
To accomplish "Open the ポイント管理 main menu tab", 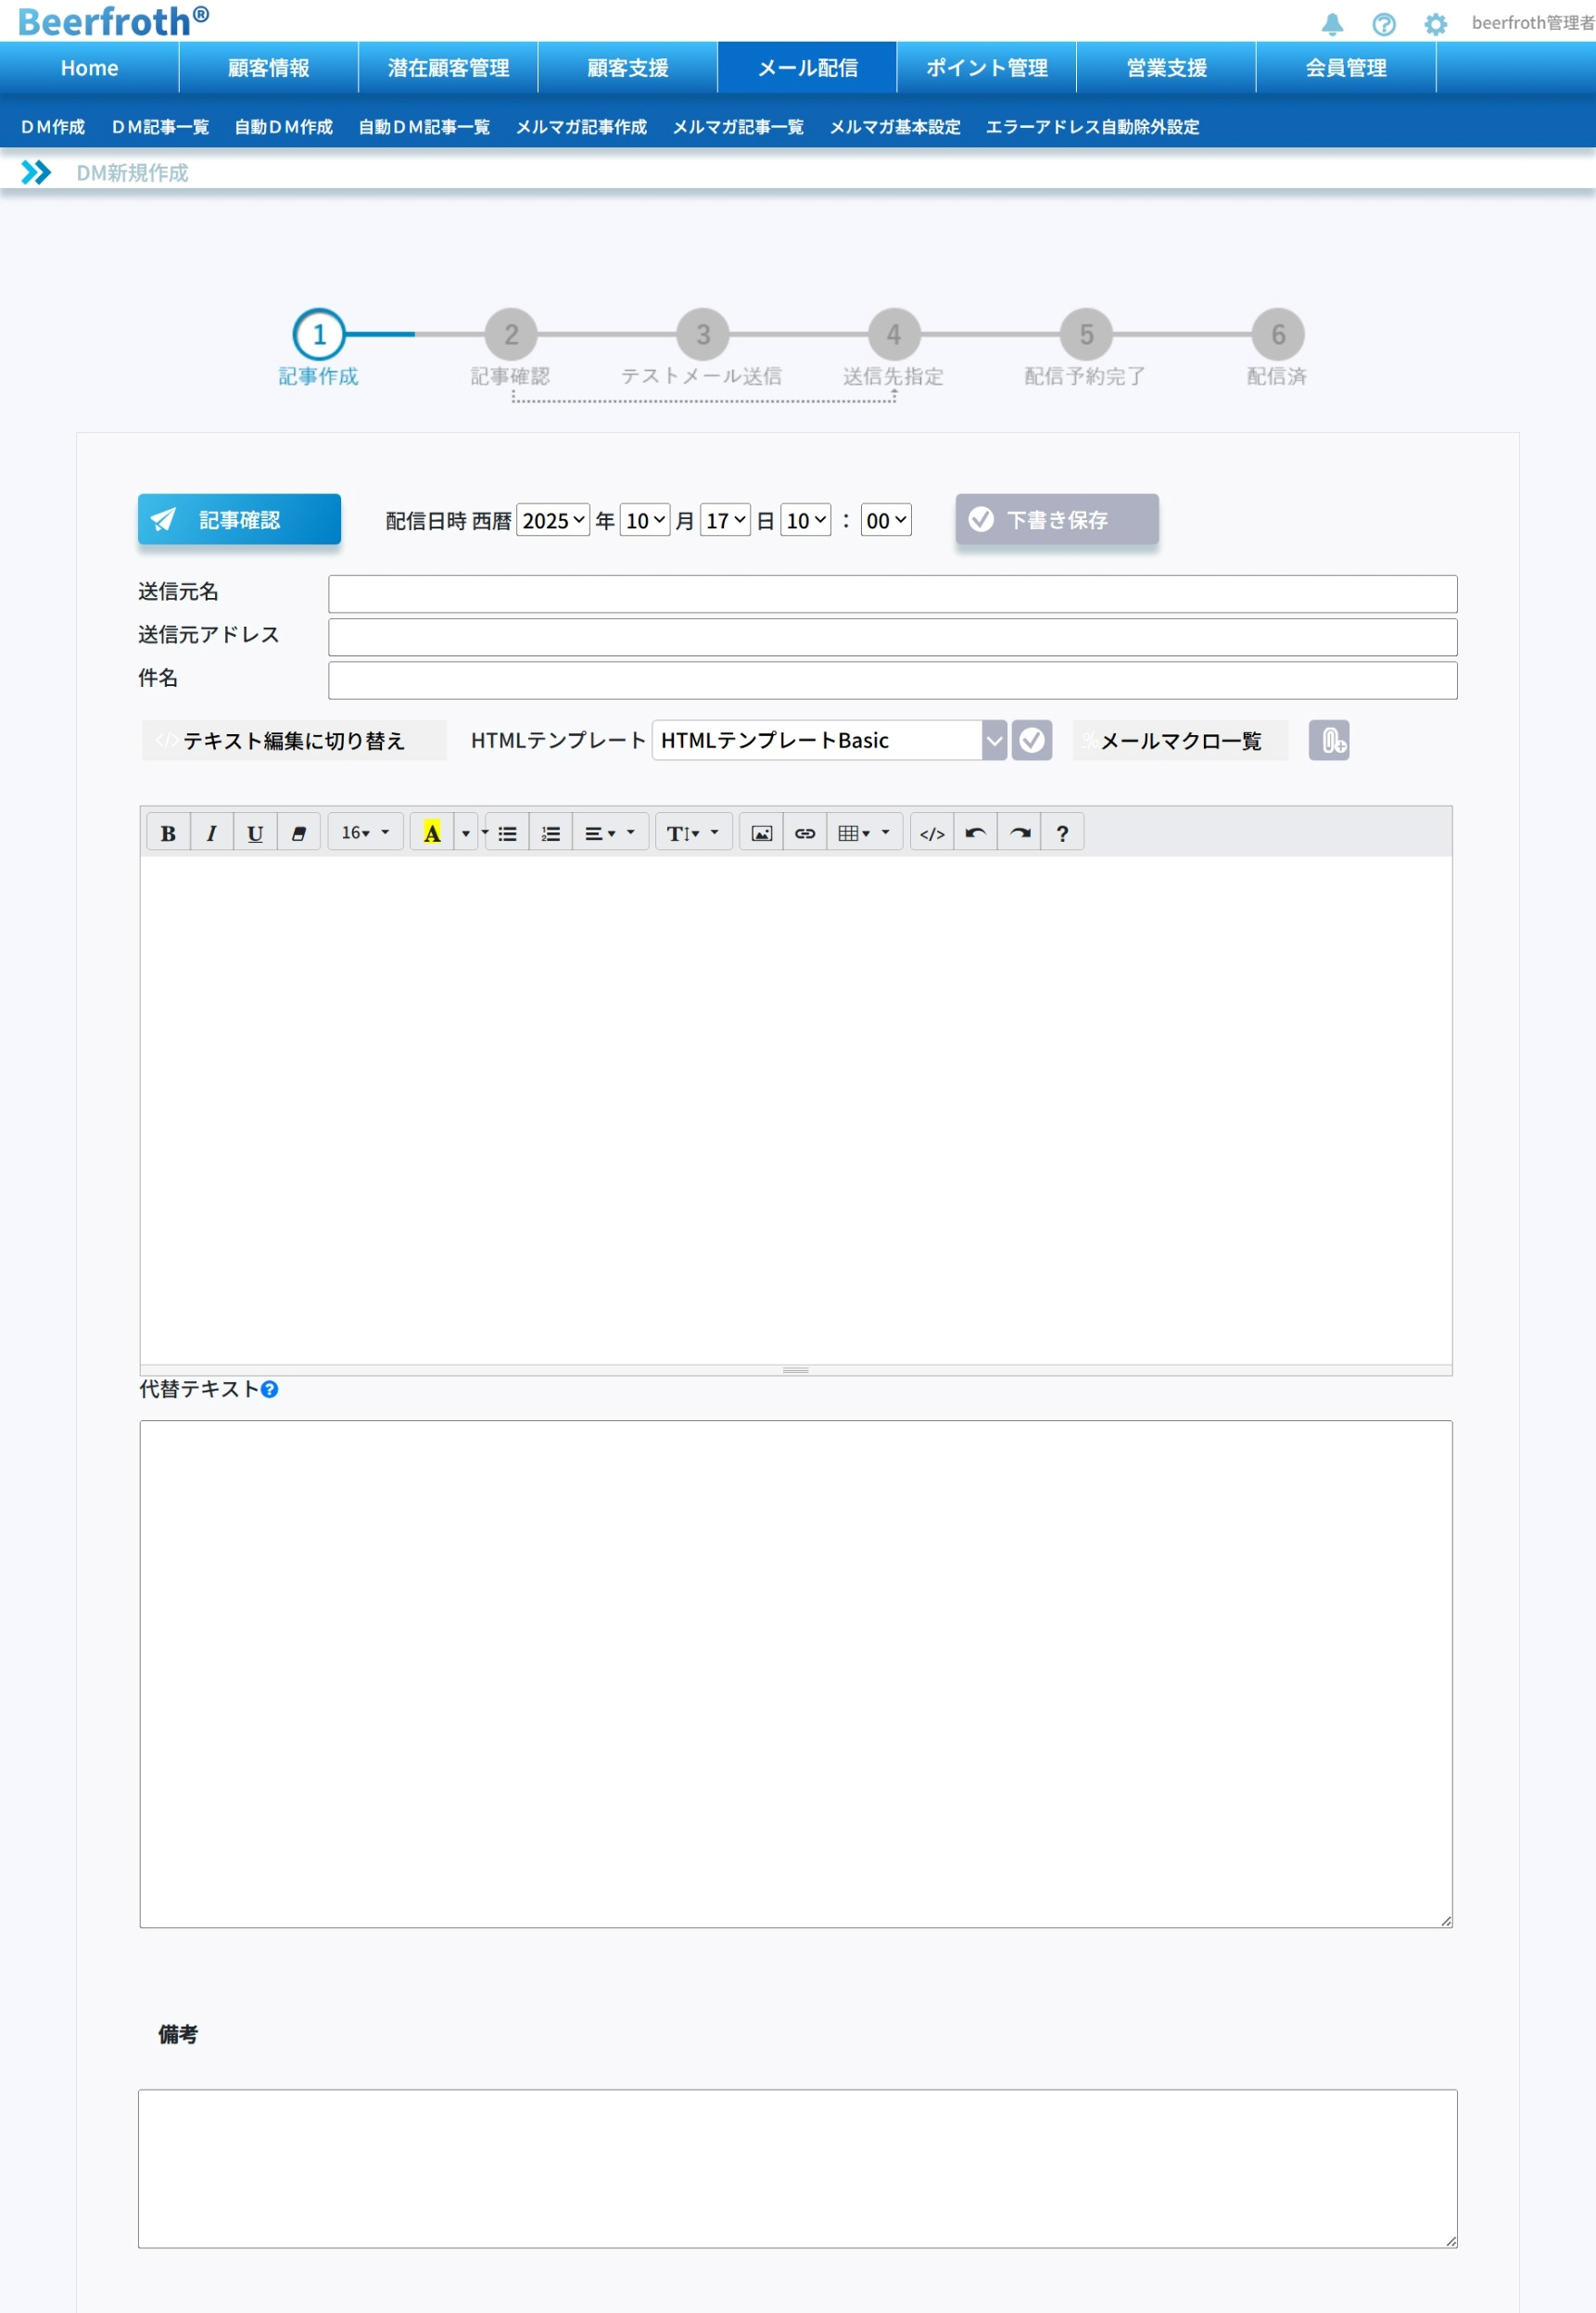I will pyautogui.click(x=986, y=68).
